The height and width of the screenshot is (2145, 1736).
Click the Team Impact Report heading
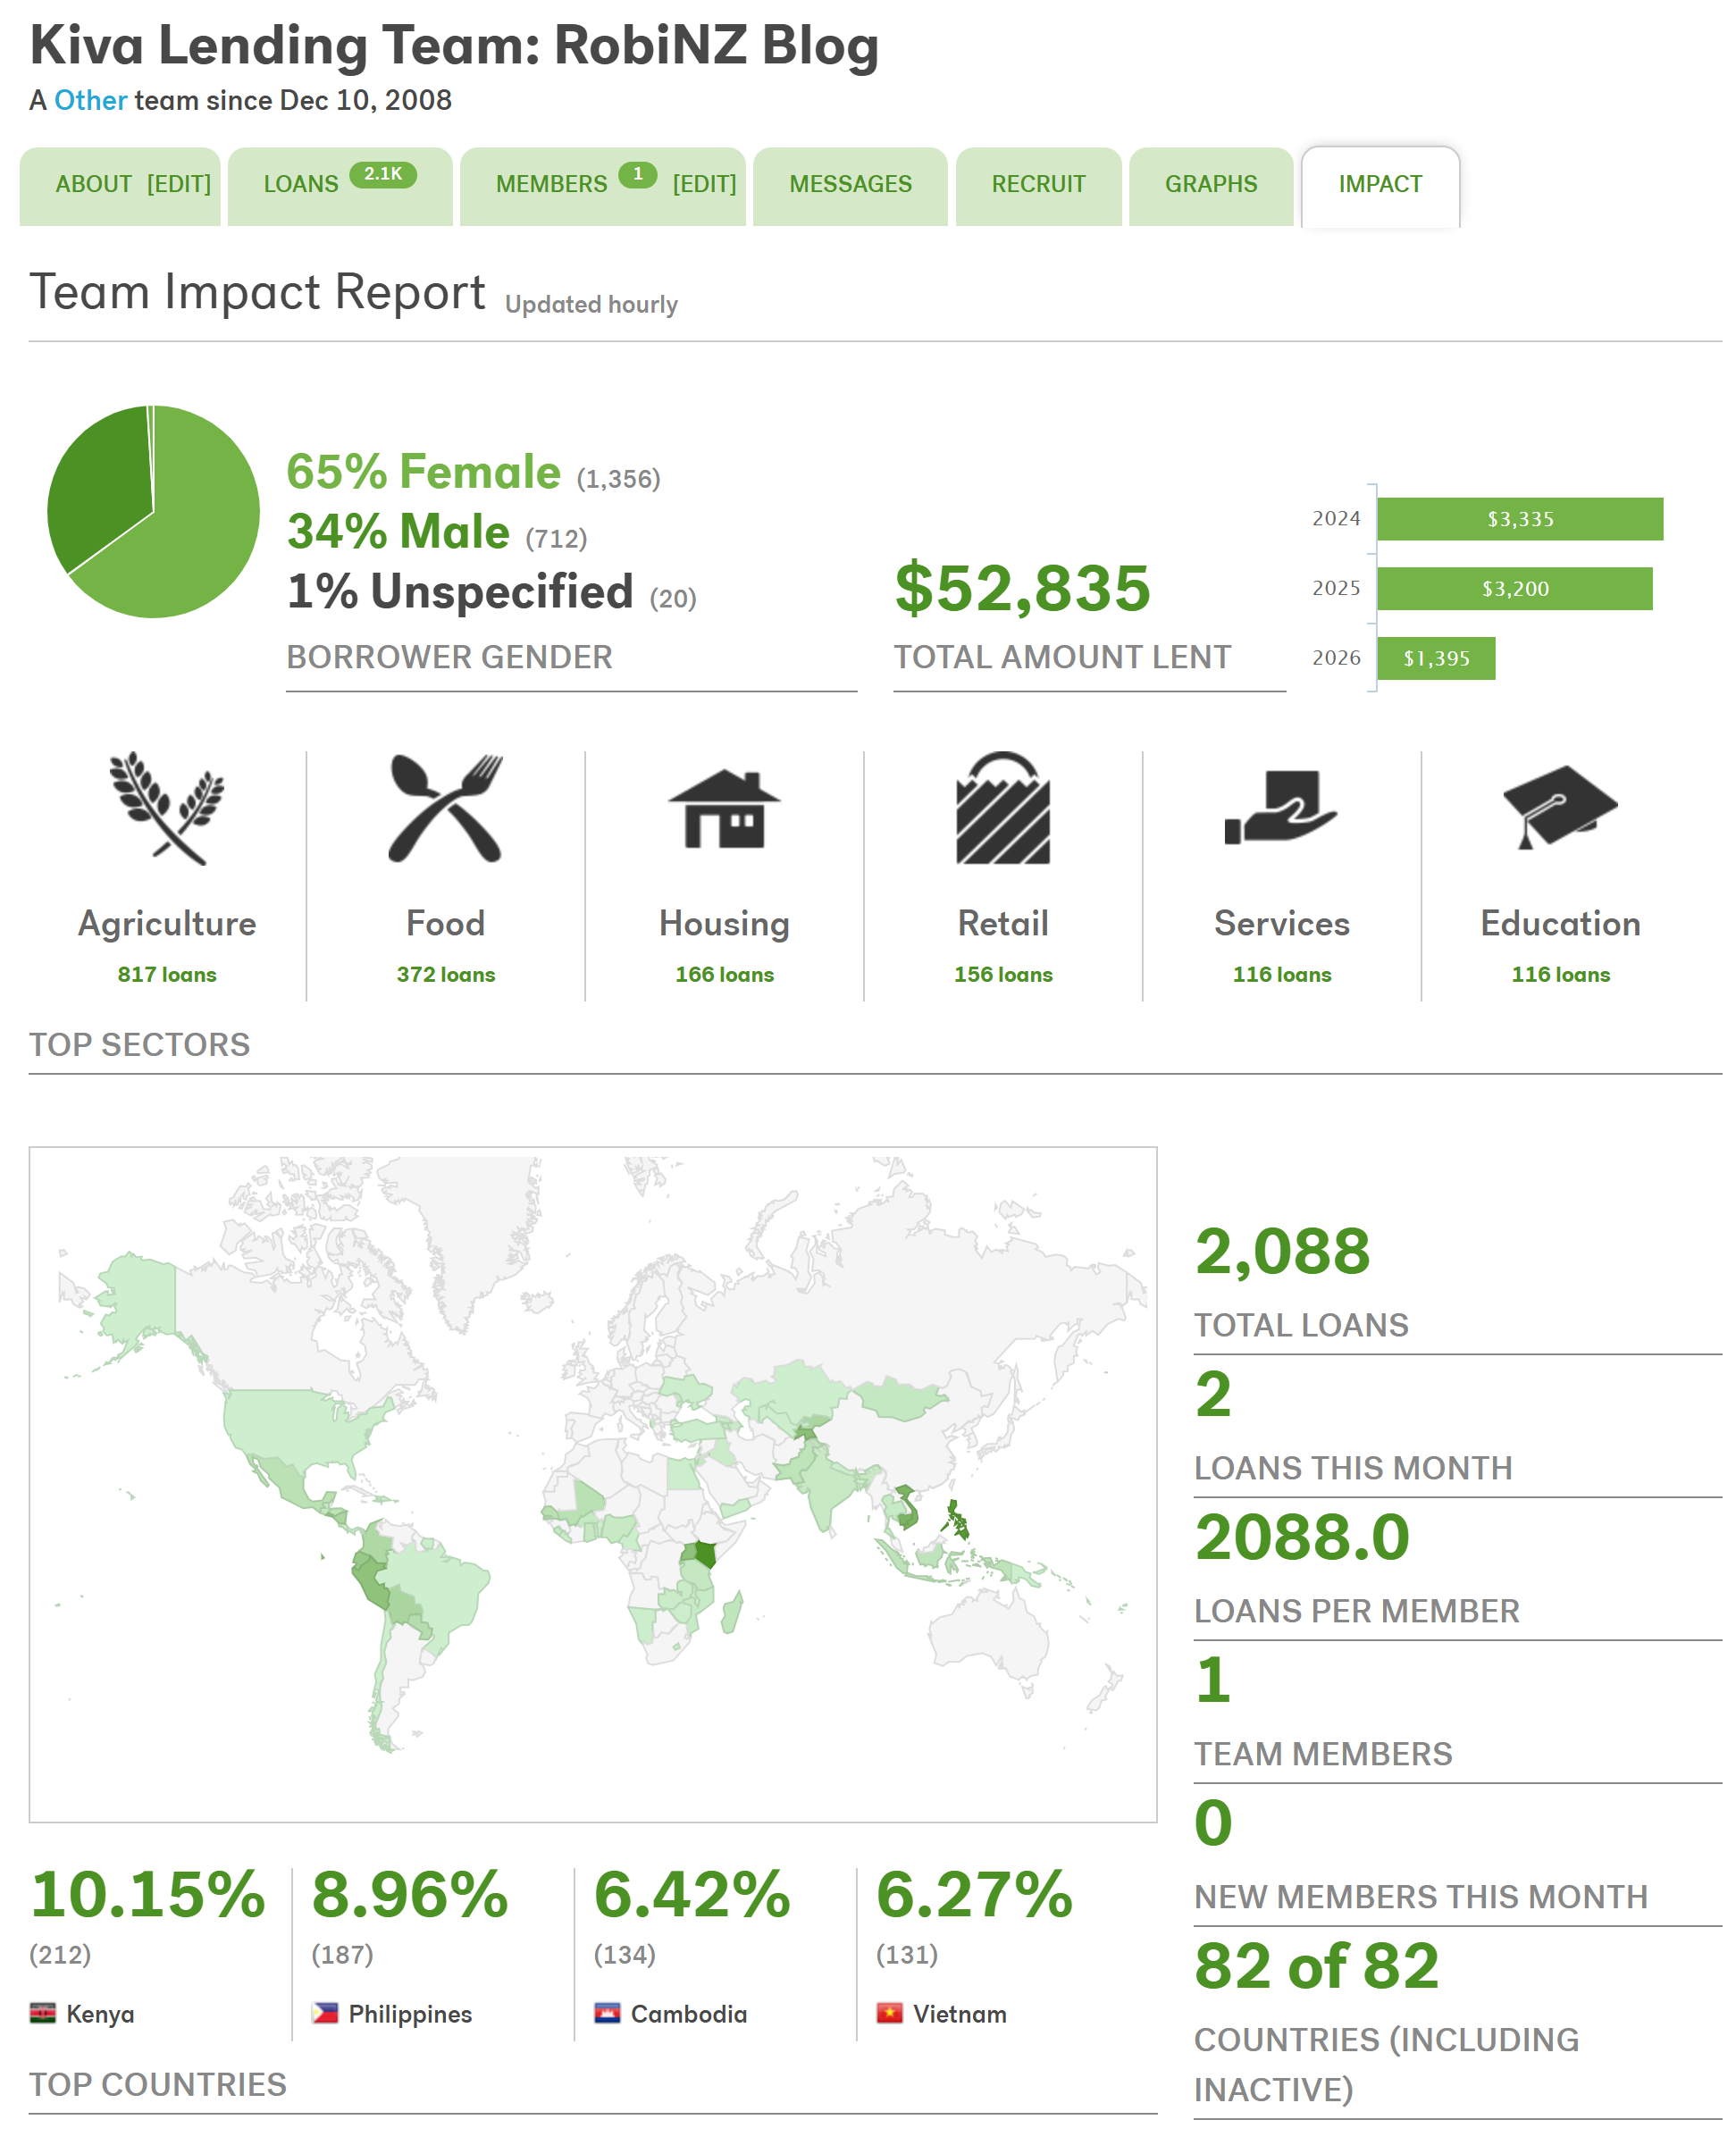(257, 293)
